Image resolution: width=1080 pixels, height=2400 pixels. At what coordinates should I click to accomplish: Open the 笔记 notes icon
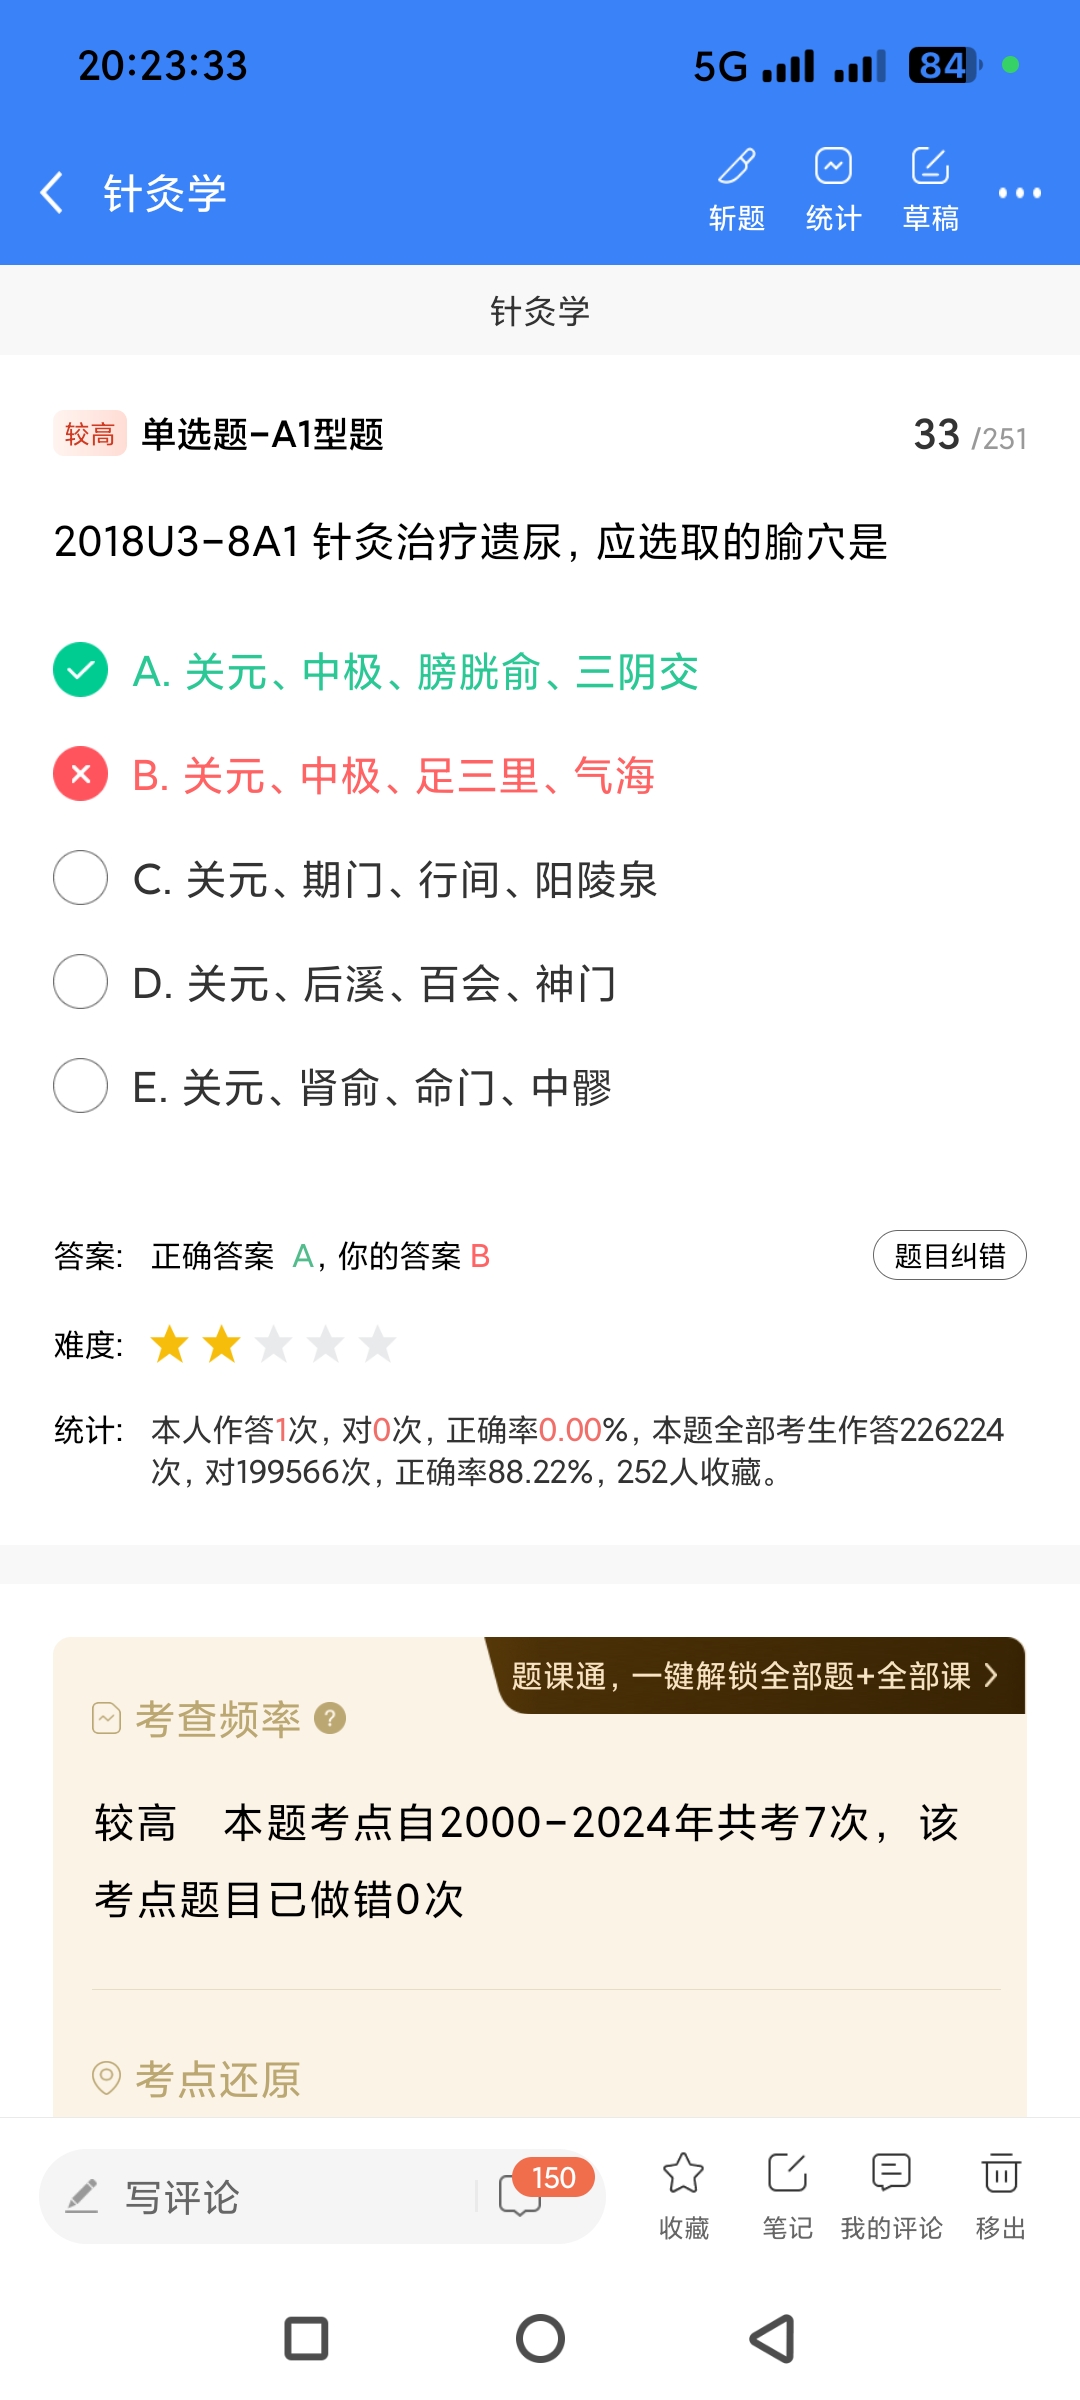tap(787, 2195)
